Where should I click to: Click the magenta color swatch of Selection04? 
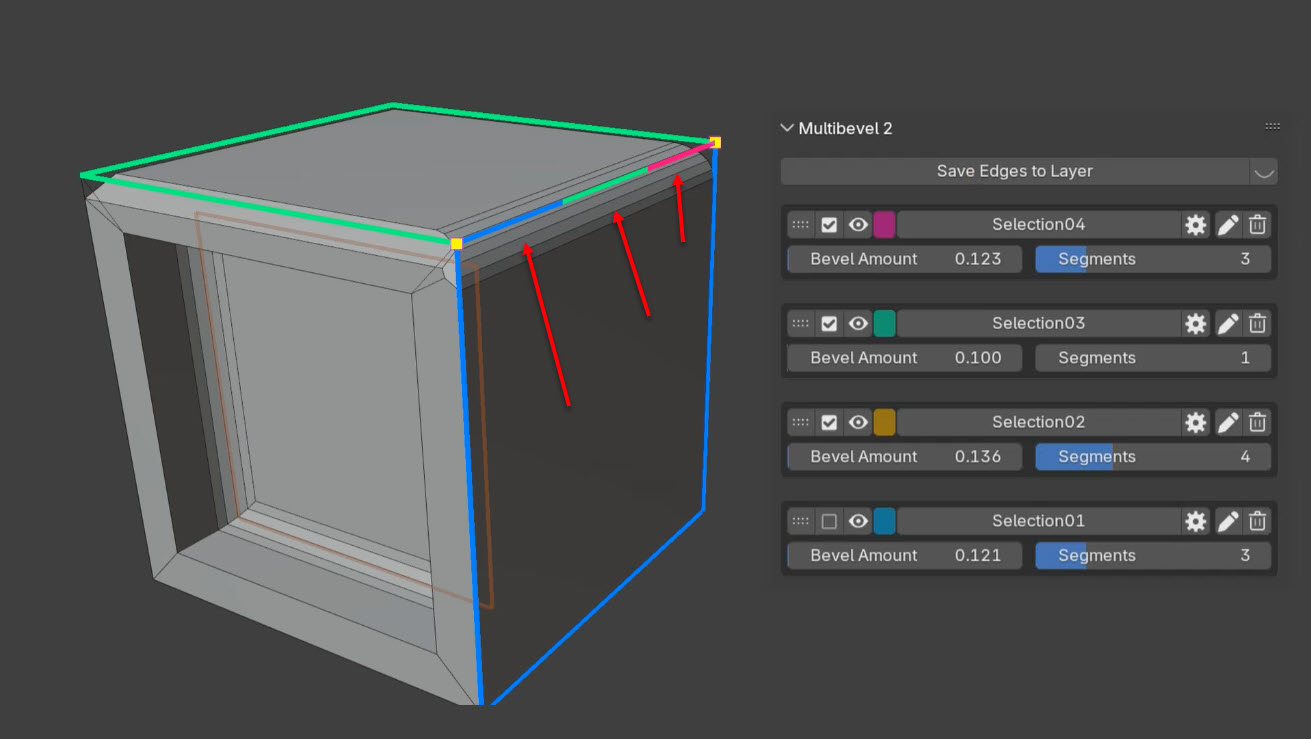pyautogui.click(x=884, y=225)
